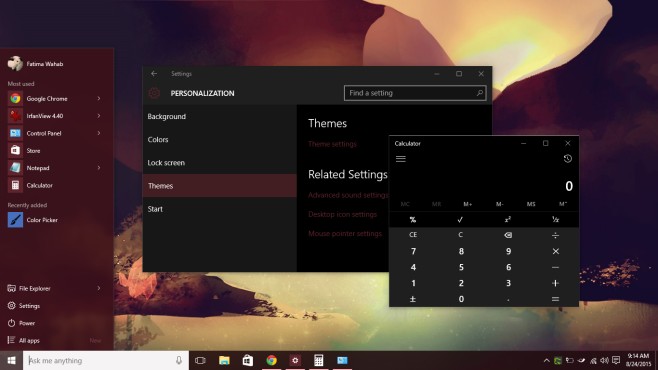Click the Find a setting search field
This screenshot has width=658, height=370.
415,93
